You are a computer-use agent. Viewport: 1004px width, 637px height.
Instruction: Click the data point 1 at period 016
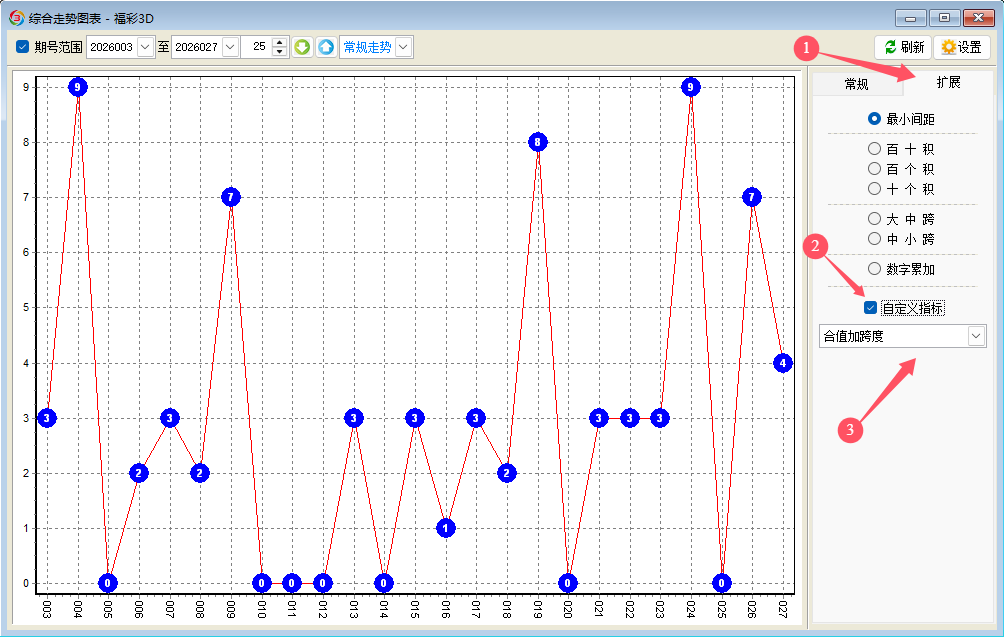[446, 528]
